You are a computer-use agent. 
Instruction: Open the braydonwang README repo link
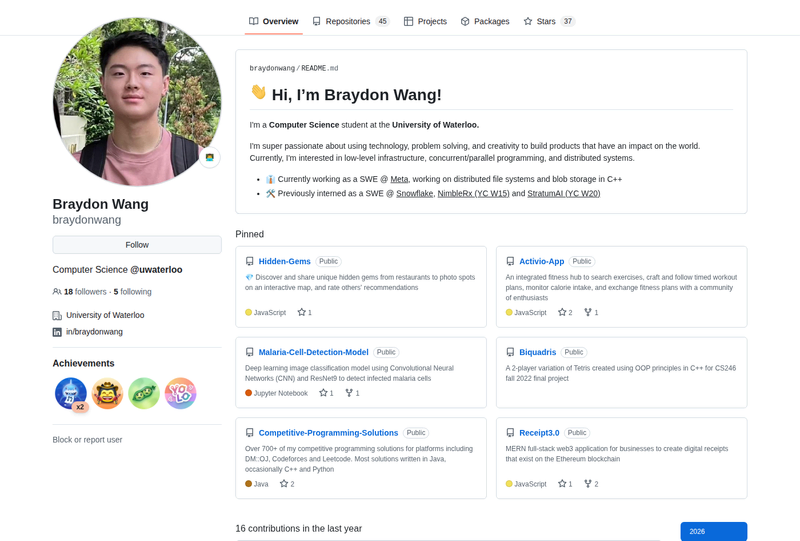272,68
